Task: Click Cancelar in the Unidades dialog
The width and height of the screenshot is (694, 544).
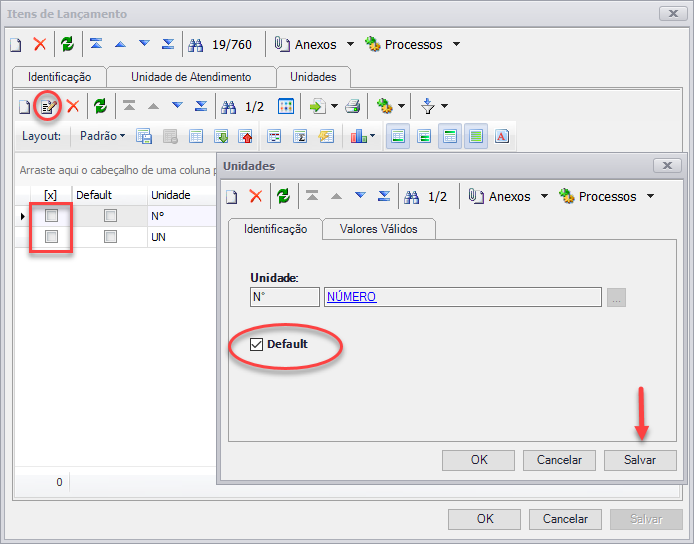Action: [x=559, y=460]
